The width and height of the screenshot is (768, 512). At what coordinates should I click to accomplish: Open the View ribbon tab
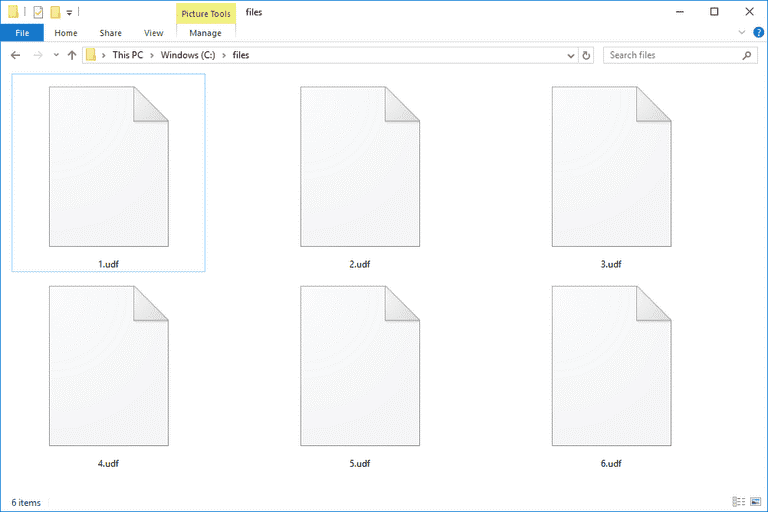pos(153,33)
